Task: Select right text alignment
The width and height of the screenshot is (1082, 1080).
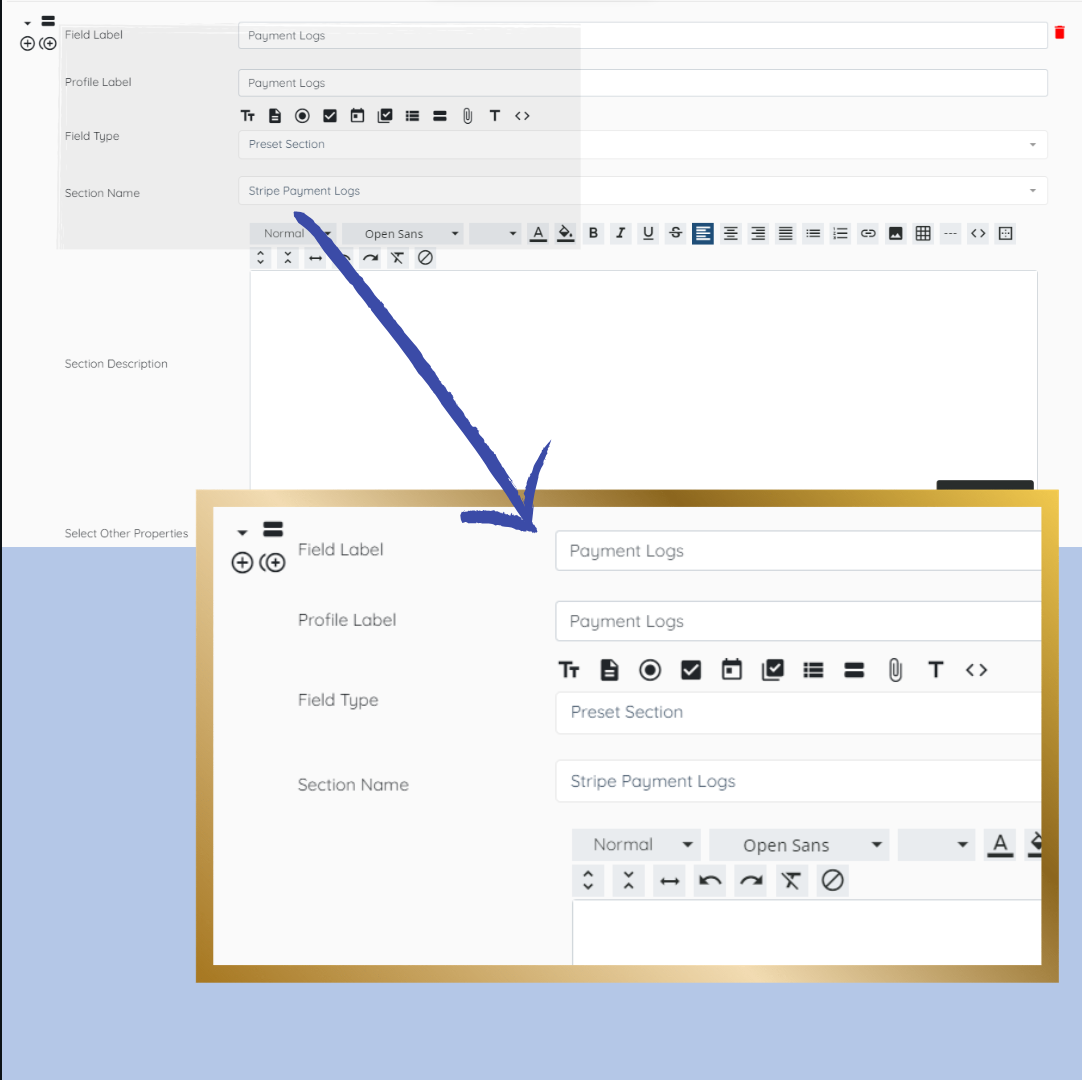Action: 758,233
